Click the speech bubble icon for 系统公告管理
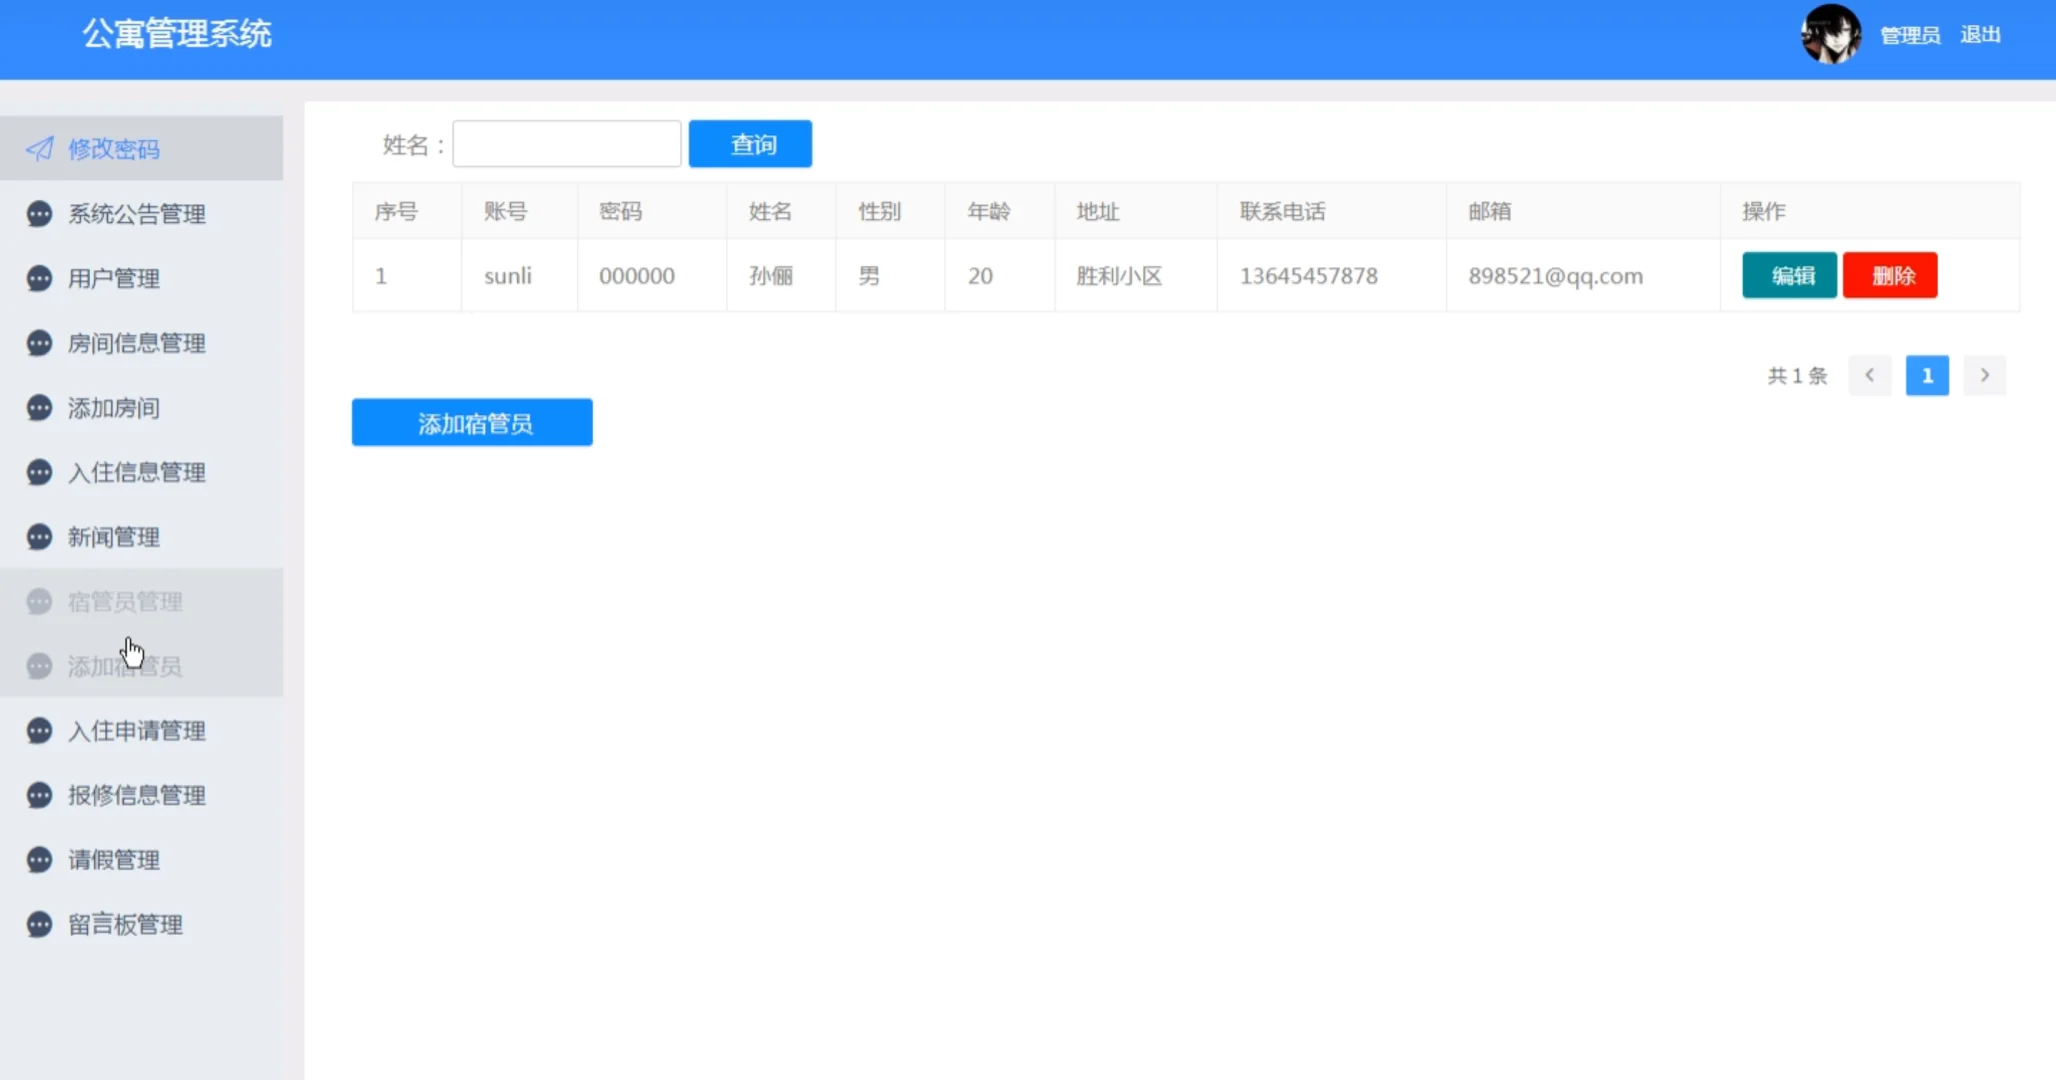 point(38,213)
